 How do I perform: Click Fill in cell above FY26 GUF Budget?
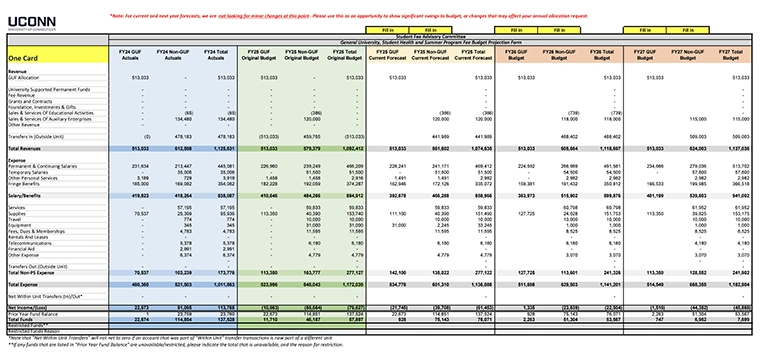pyautogui.click(x=516, y=30)
